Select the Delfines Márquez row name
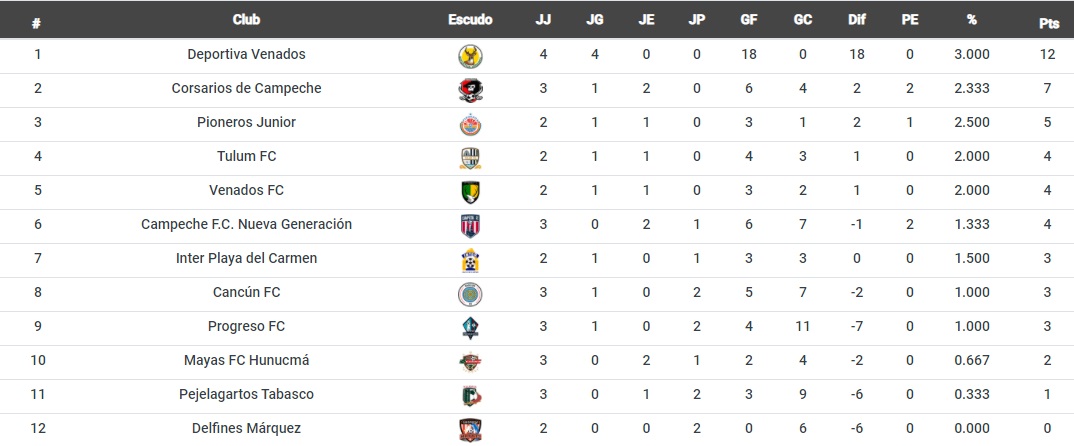 (247, 428)
